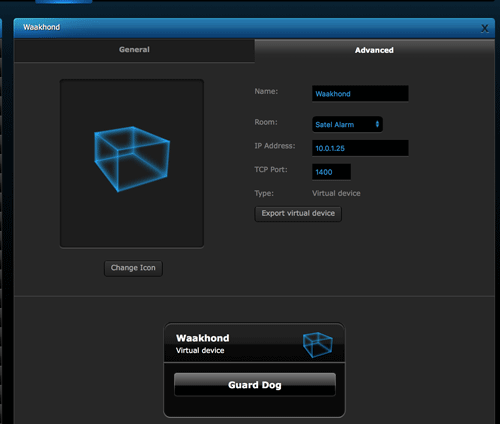The width and height of the screenshot is (500, 424).
Task: Click Export virtual device button
Action: 298,213
